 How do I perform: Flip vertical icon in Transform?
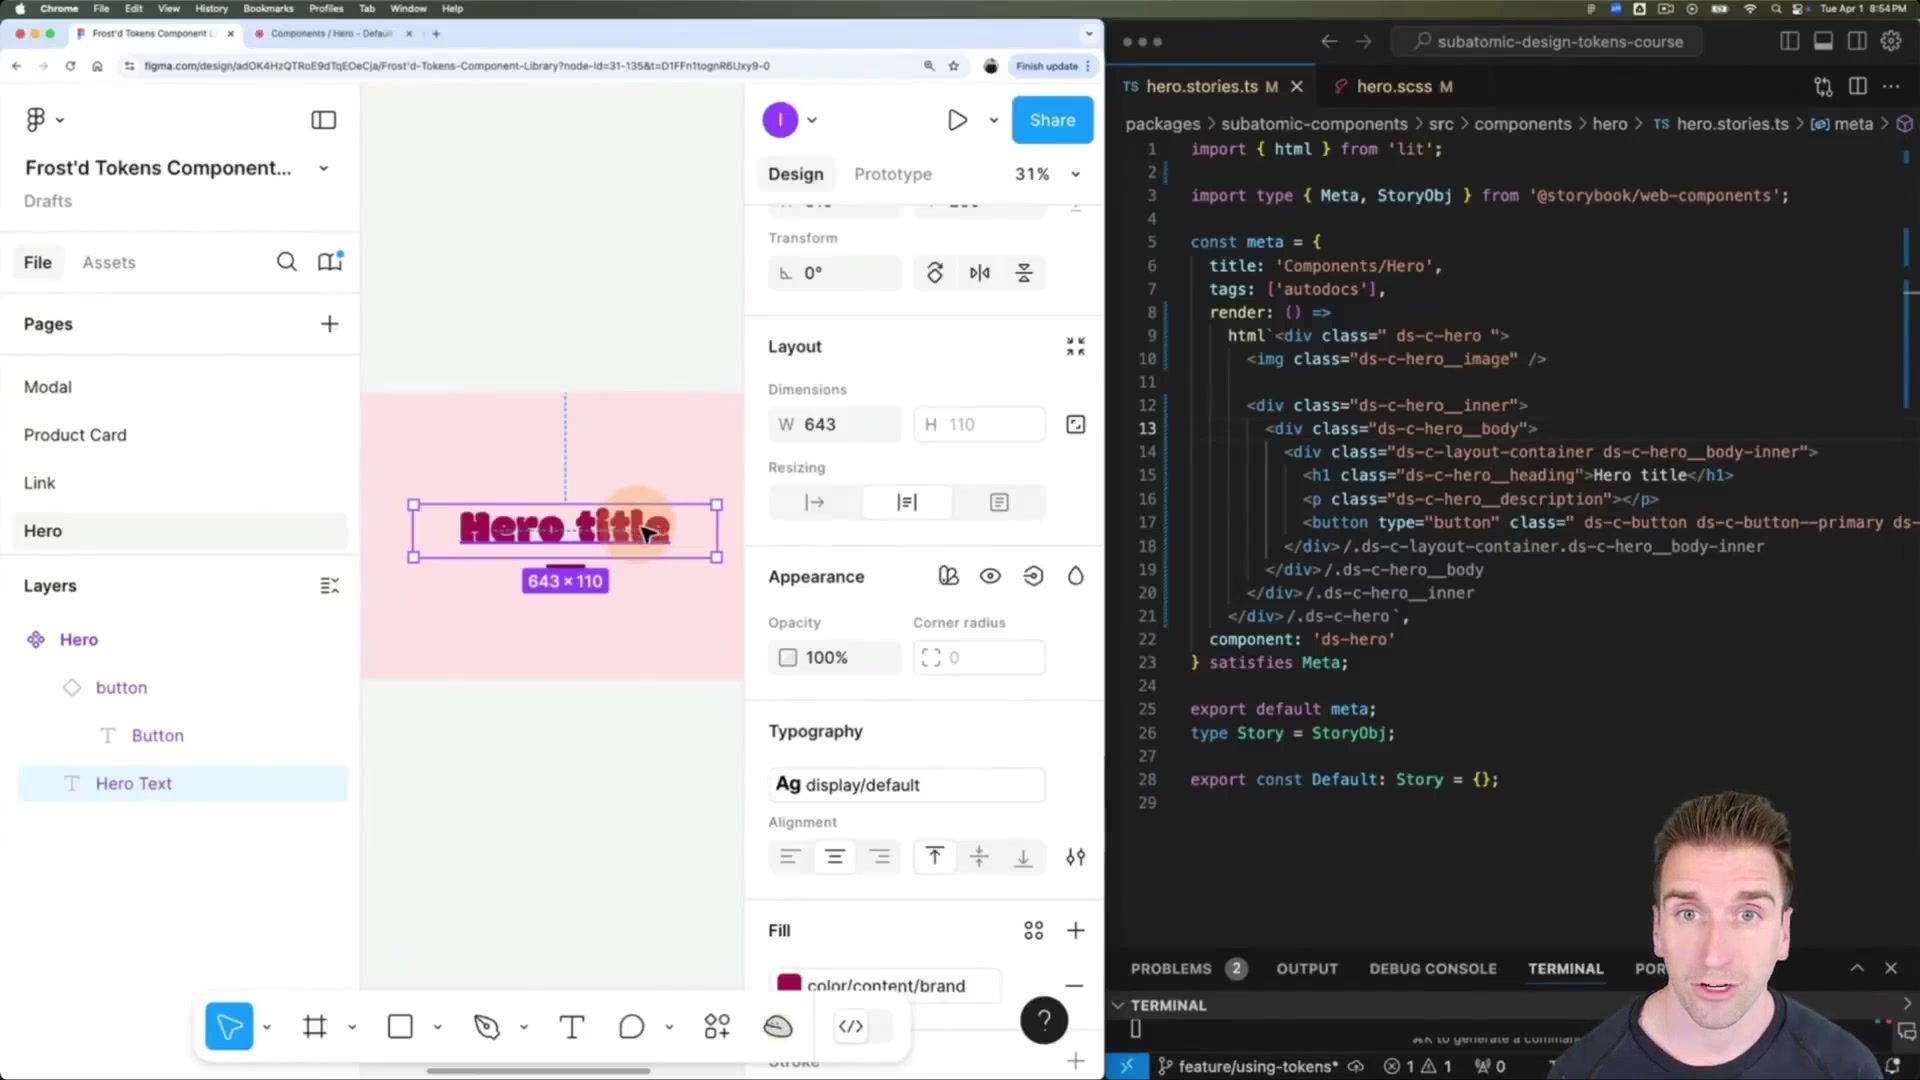click(1024, 273)
